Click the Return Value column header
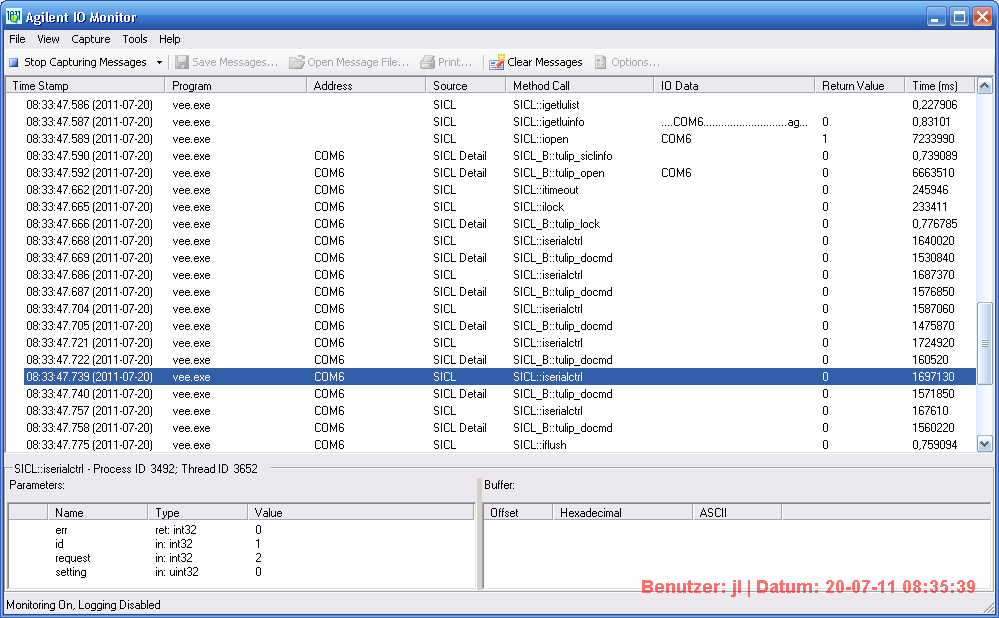The image size is (999, 618). (860, 86)
